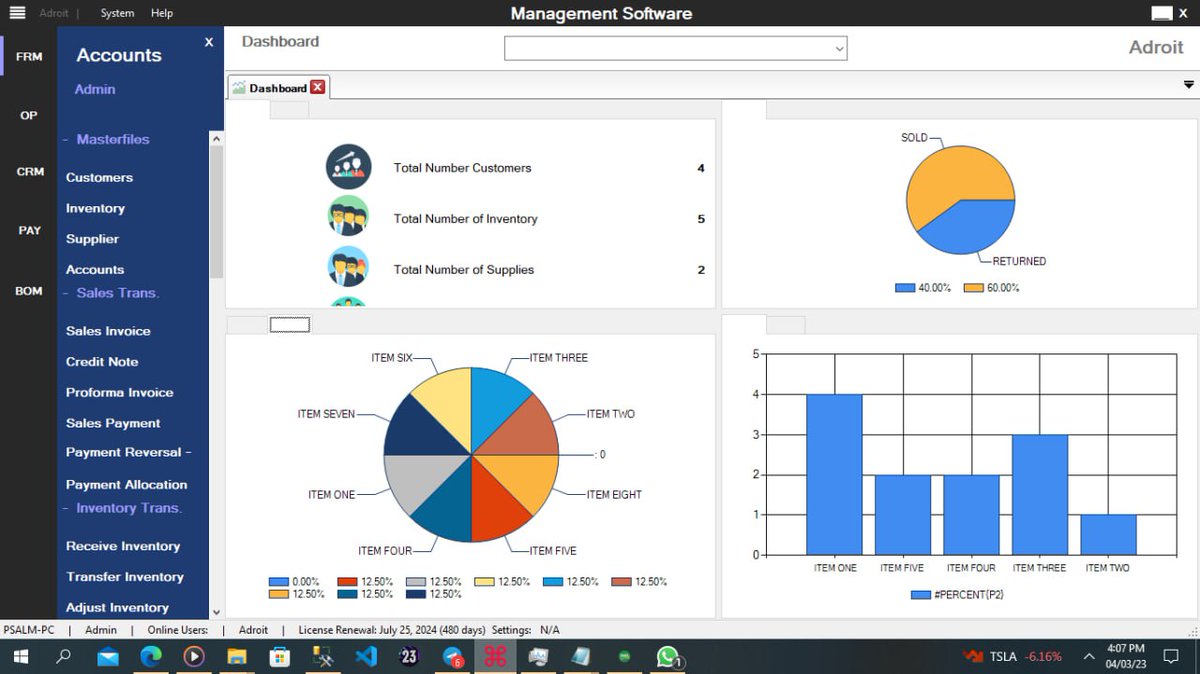Select the CRM module icon

[x=27, y=172]
